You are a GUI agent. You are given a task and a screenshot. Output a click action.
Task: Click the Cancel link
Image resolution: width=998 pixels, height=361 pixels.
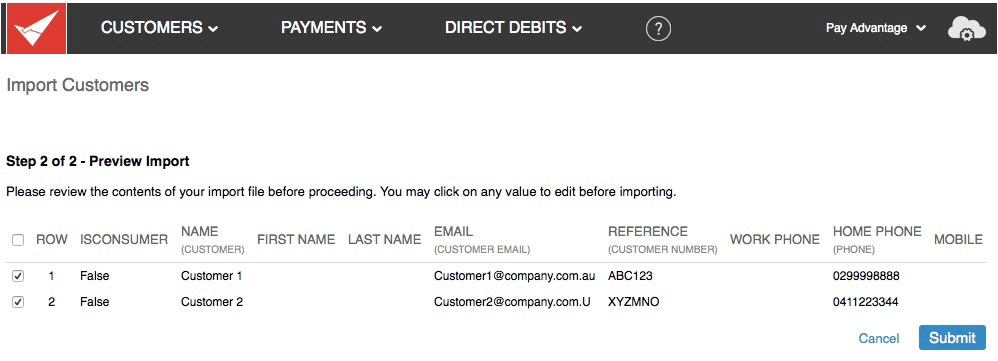(879, 339)
